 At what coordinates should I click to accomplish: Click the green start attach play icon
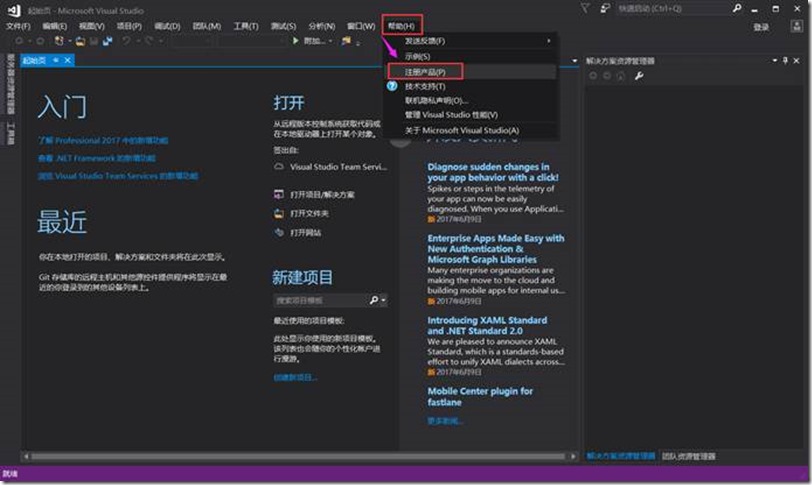[296, 40]
